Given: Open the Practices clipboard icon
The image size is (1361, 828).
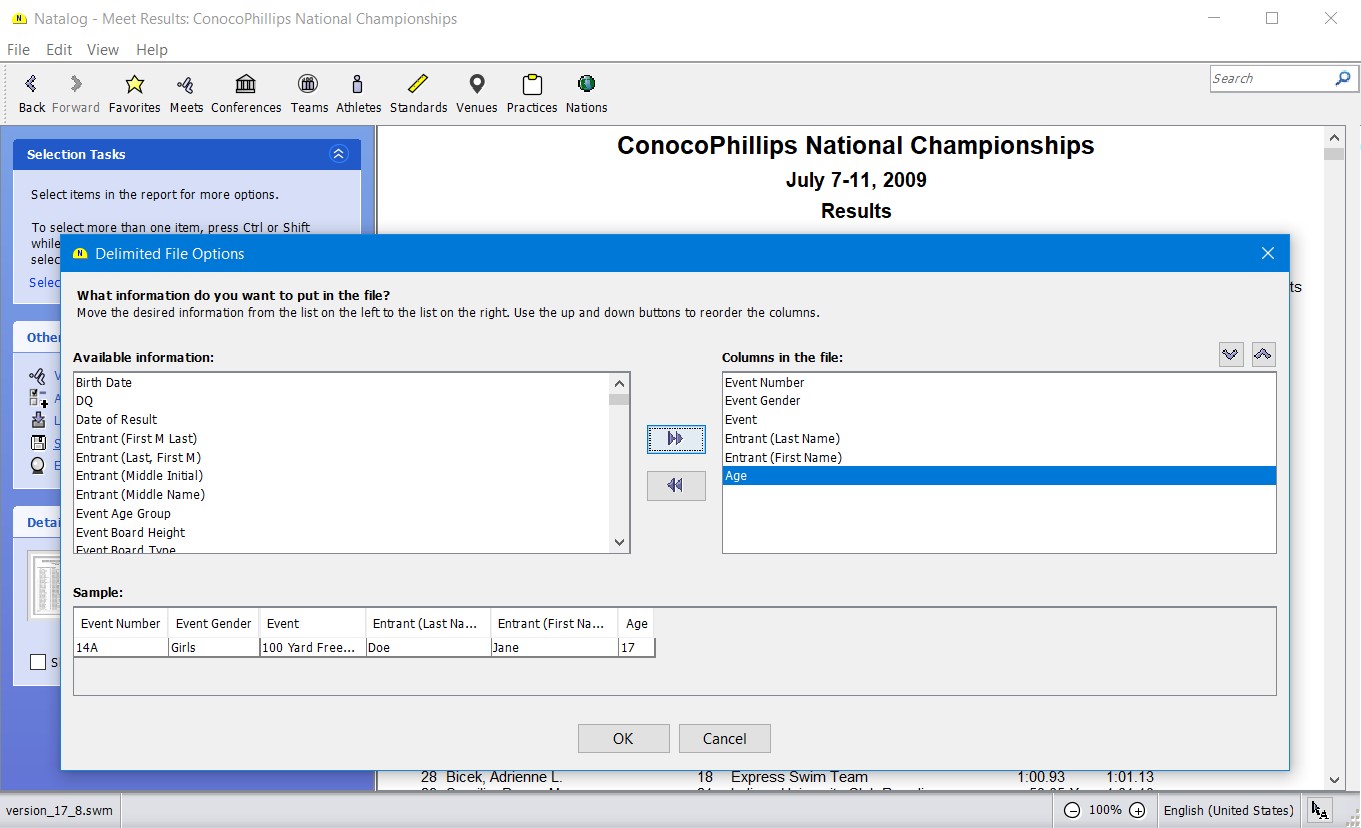Looking at the screenshot, I should pyautogui.click(x=532, y=85).
